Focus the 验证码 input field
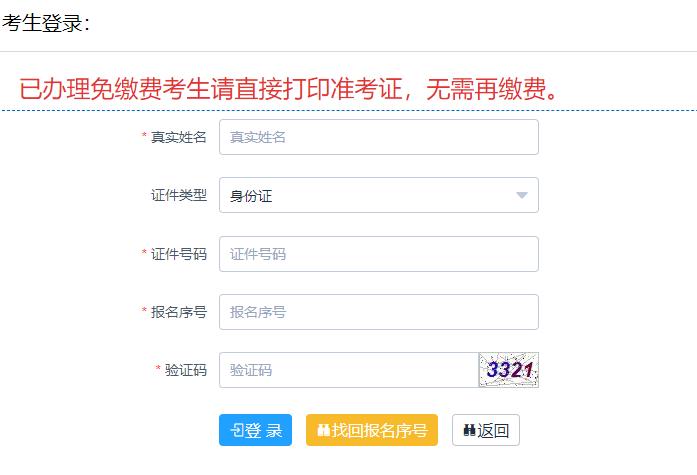This screenshot has width=697, height=475. pos(348,370)
